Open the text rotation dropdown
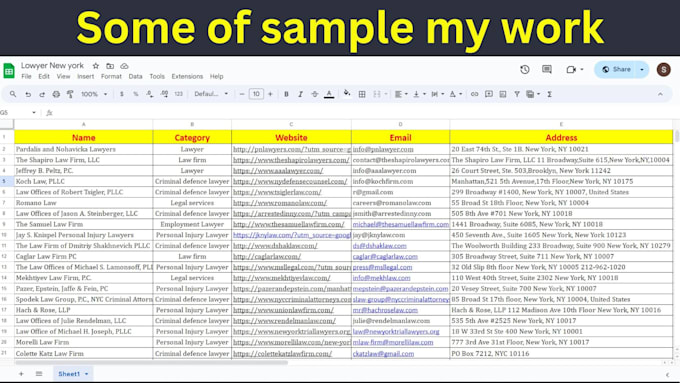The height and width of the screenshot is (383, 680). 456,94
